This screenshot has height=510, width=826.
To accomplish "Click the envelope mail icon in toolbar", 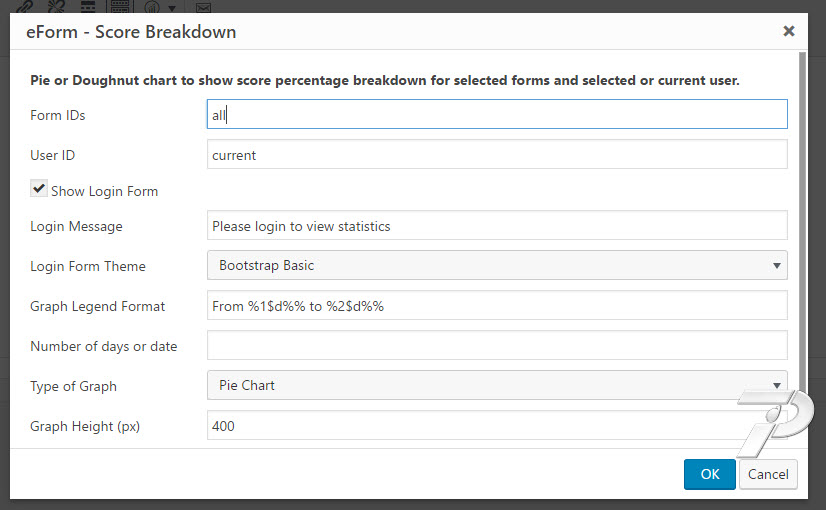I will tap(203, 7).
